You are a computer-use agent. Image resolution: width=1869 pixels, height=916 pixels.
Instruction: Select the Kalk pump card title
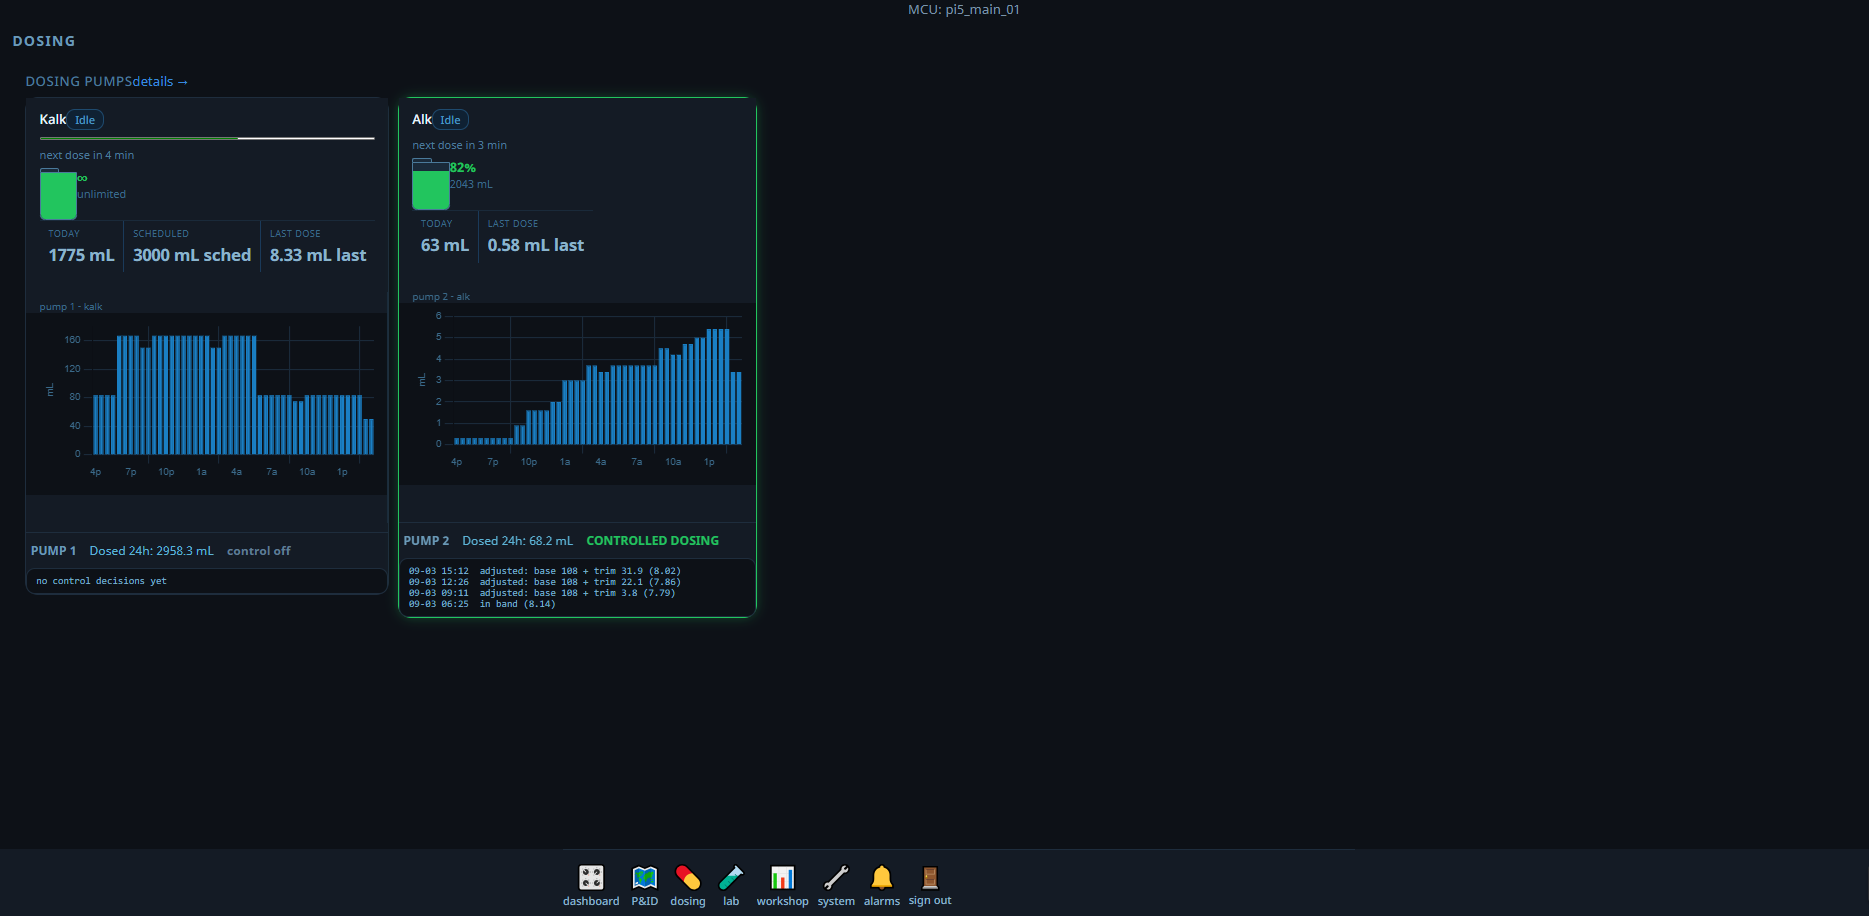click(53, 119)
